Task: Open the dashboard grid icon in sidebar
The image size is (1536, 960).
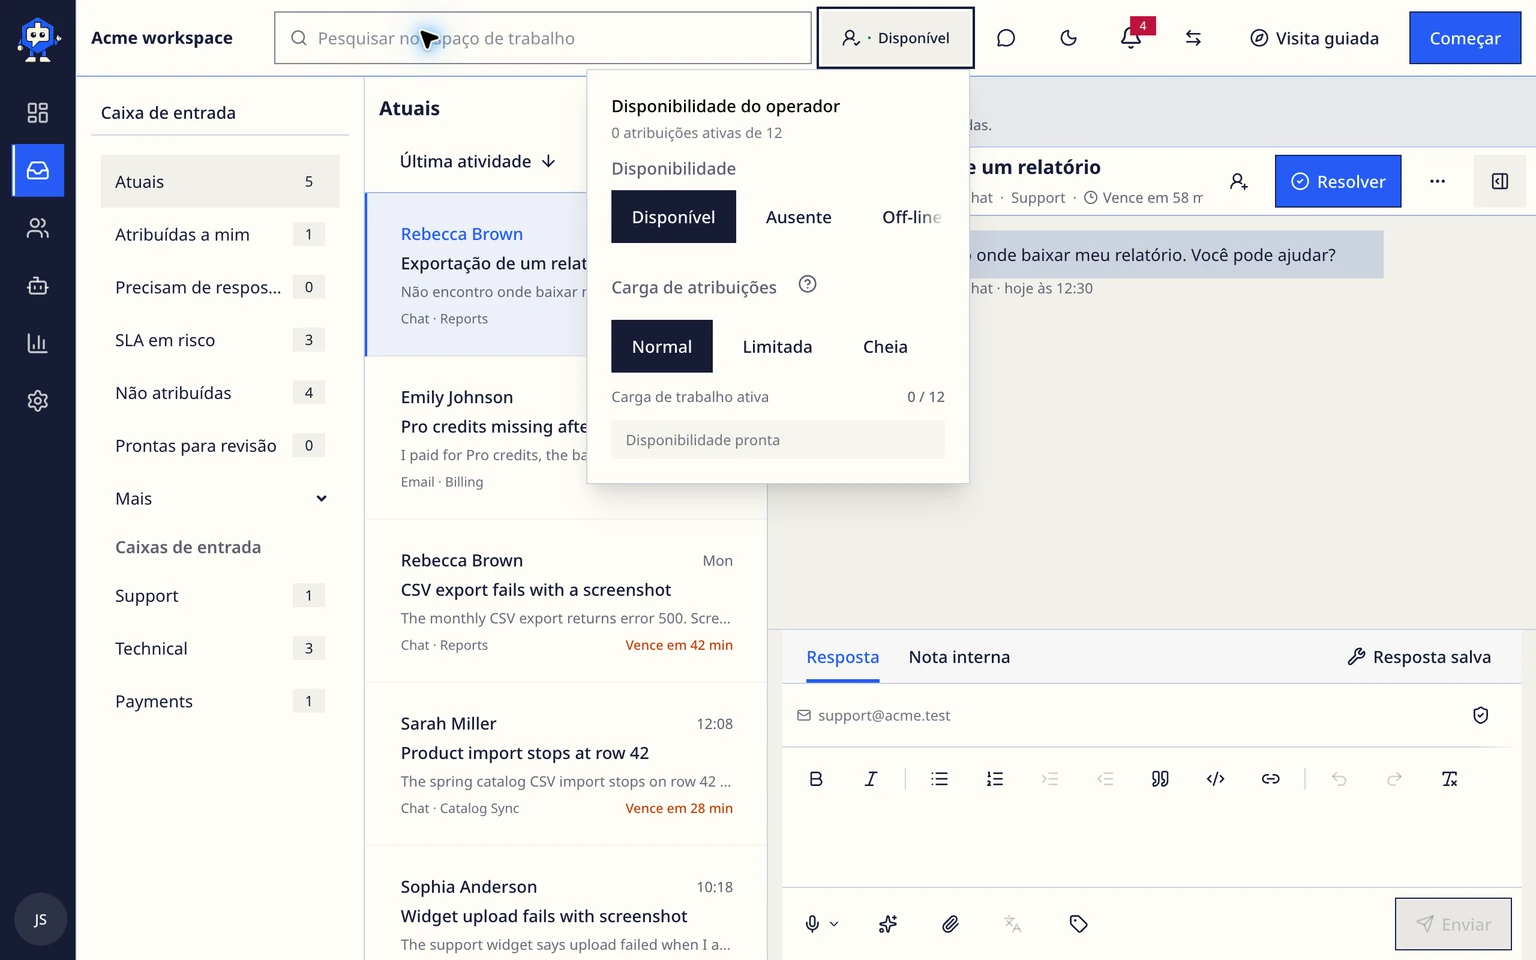Action: [38, 113]
